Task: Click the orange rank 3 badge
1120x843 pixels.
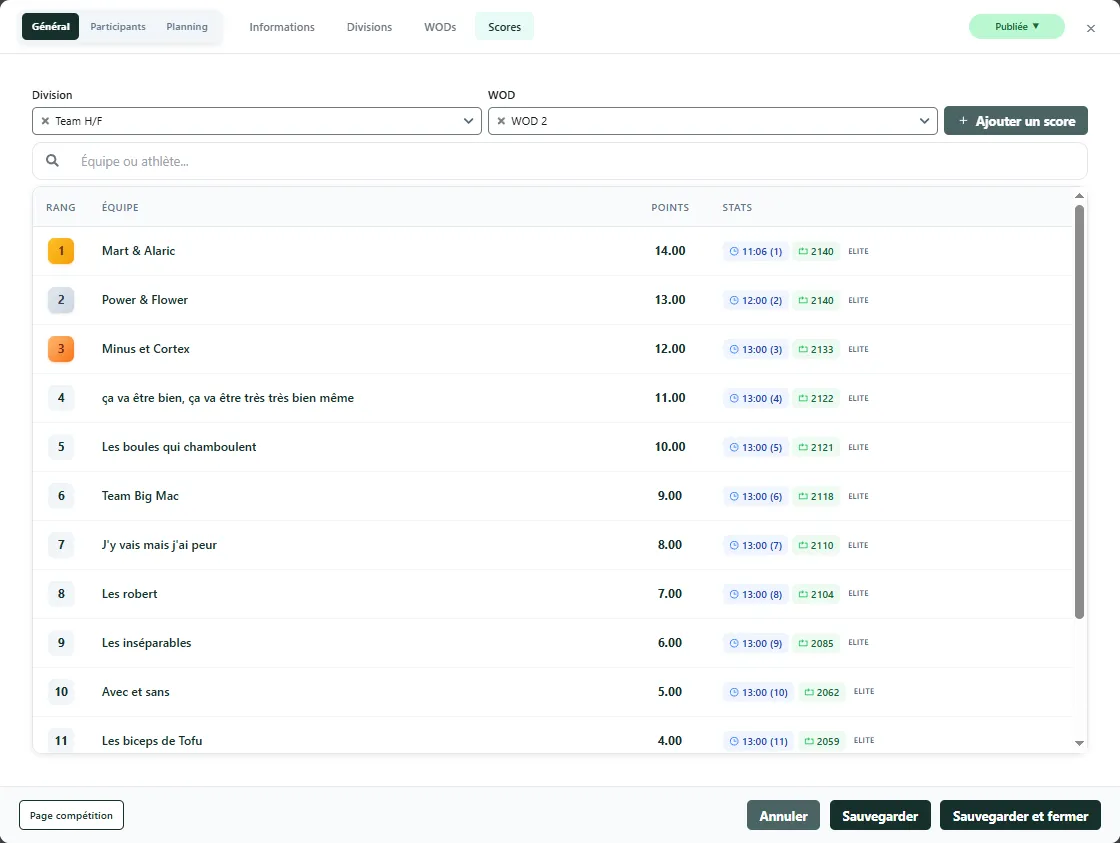Action: 61,349
